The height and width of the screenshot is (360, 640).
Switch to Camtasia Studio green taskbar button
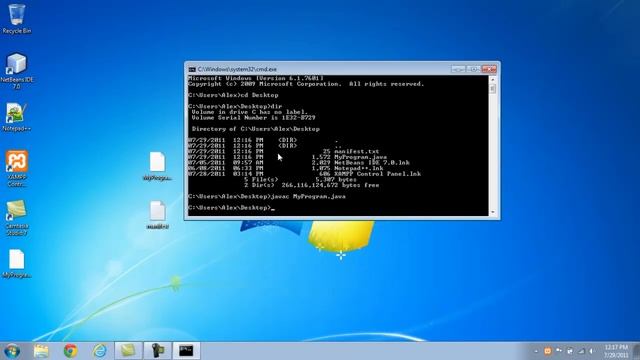point(128,351)
